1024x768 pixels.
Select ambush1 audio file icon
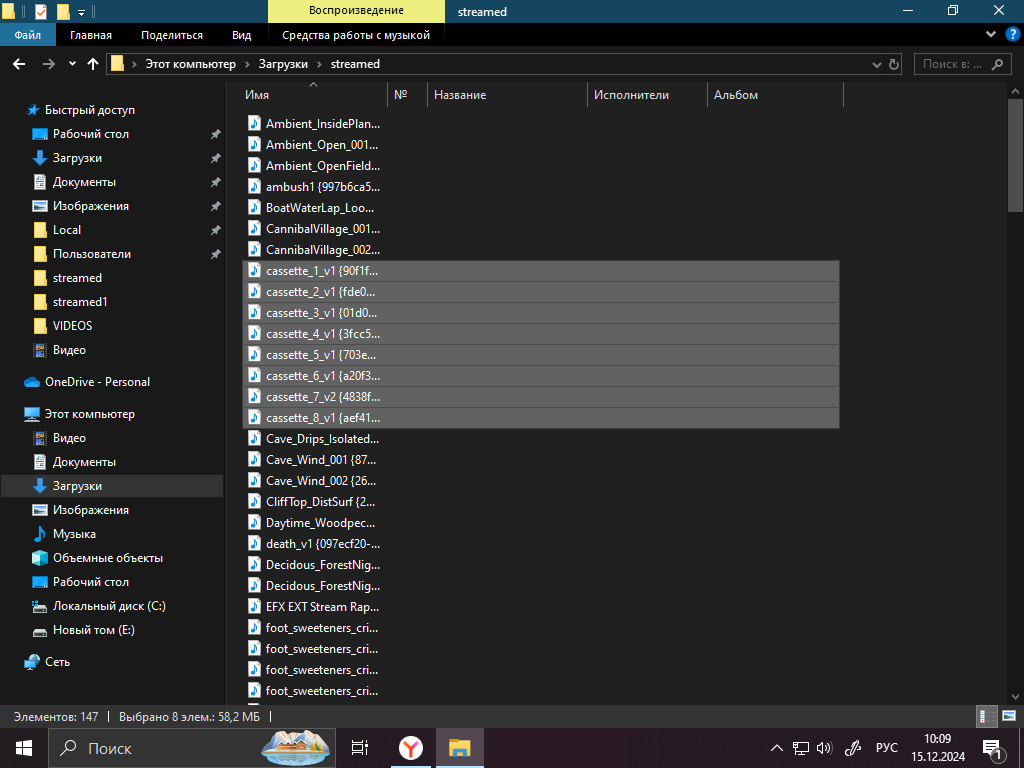[255, 187]
